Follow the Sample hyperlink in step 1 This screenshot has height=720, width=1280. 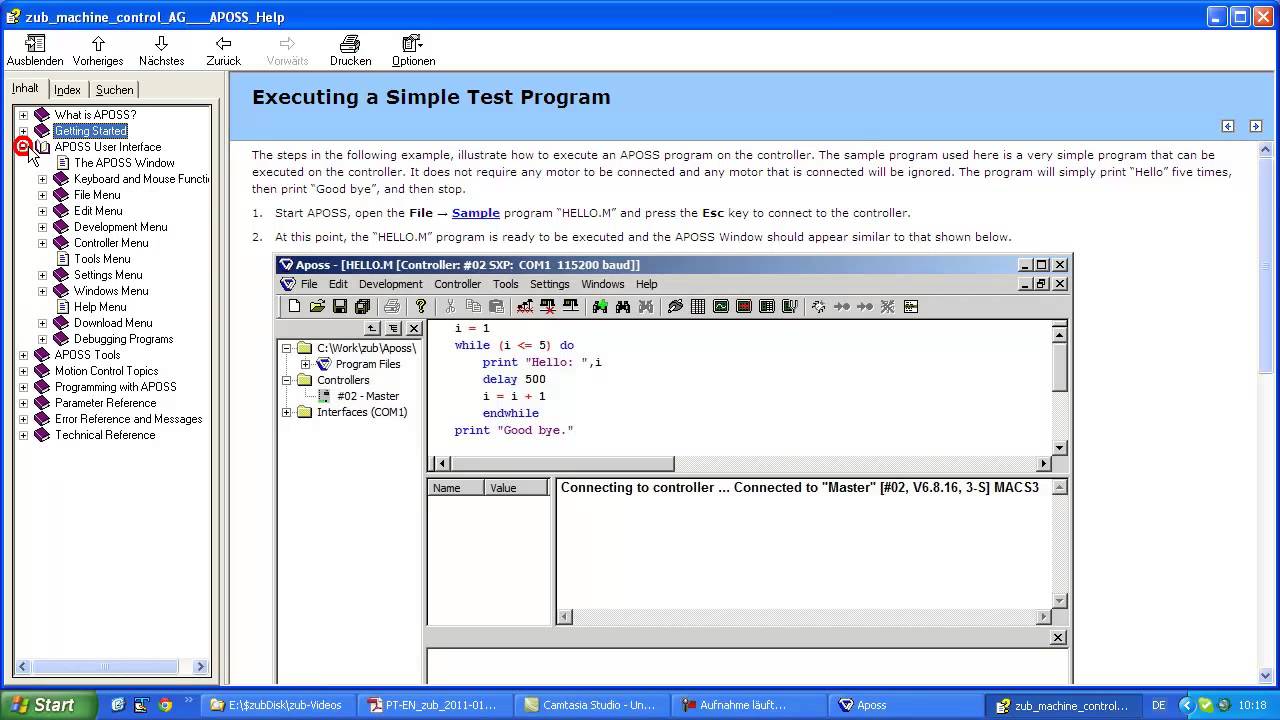coord(476,213)
